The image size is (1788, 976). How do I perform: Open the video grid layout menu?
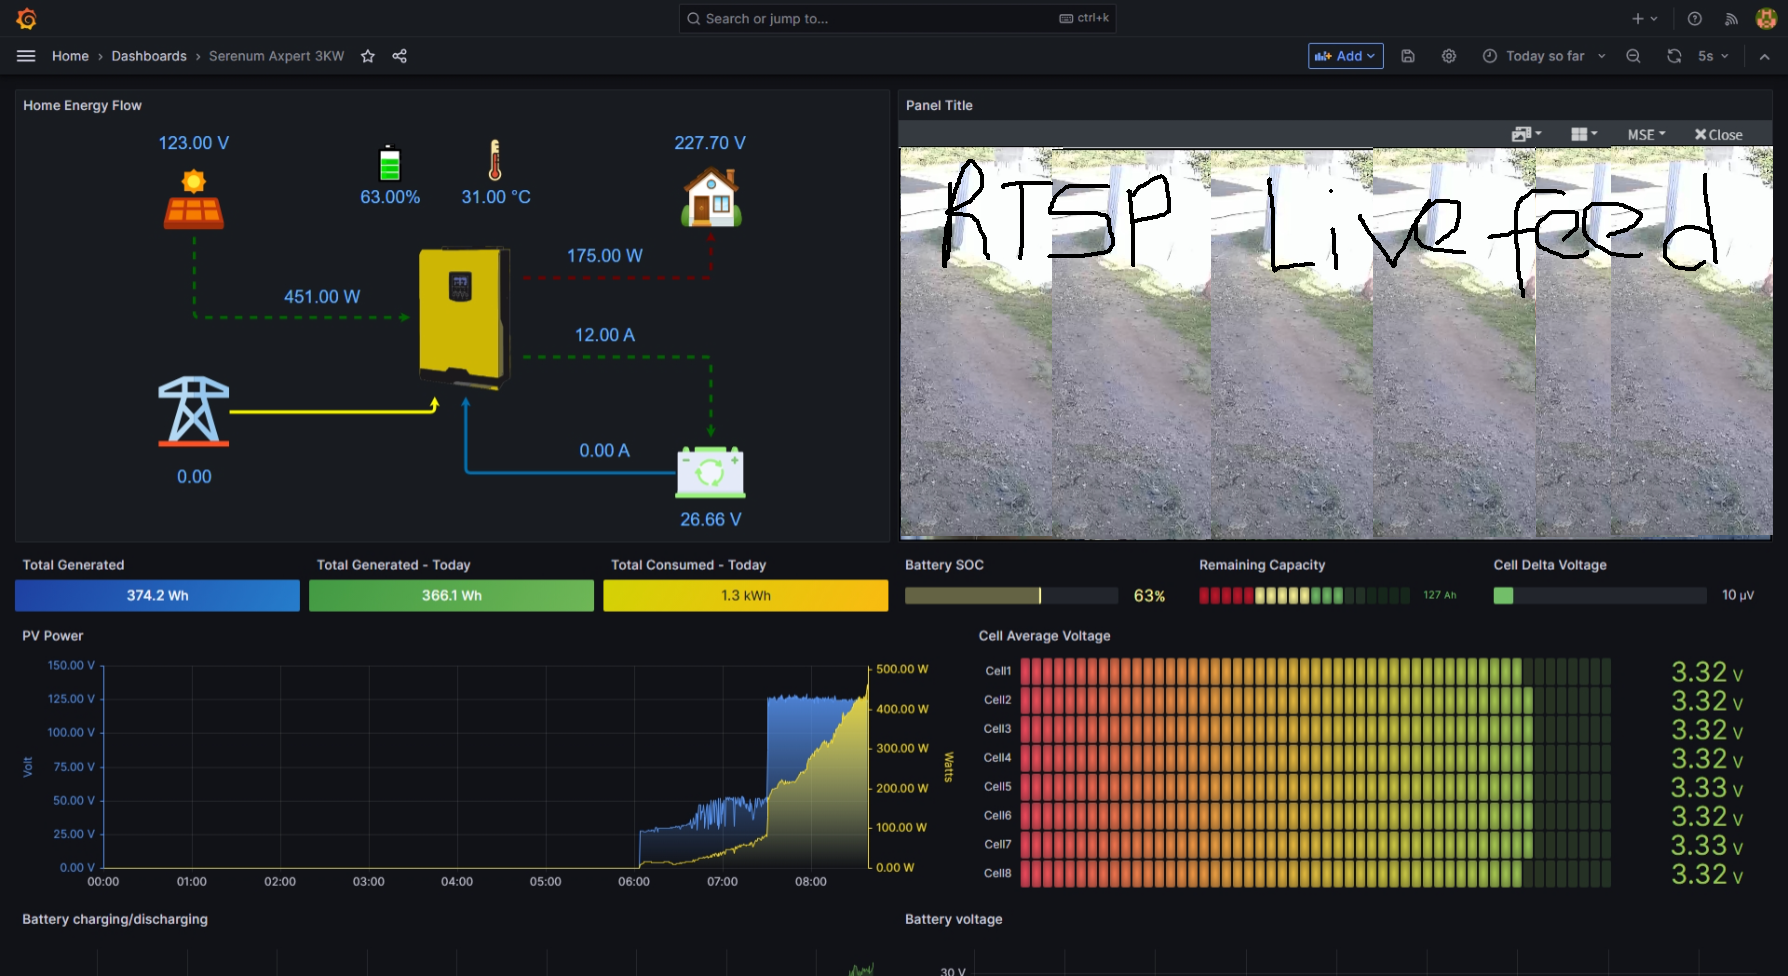pyautogui.click(x=1584, y=134)
